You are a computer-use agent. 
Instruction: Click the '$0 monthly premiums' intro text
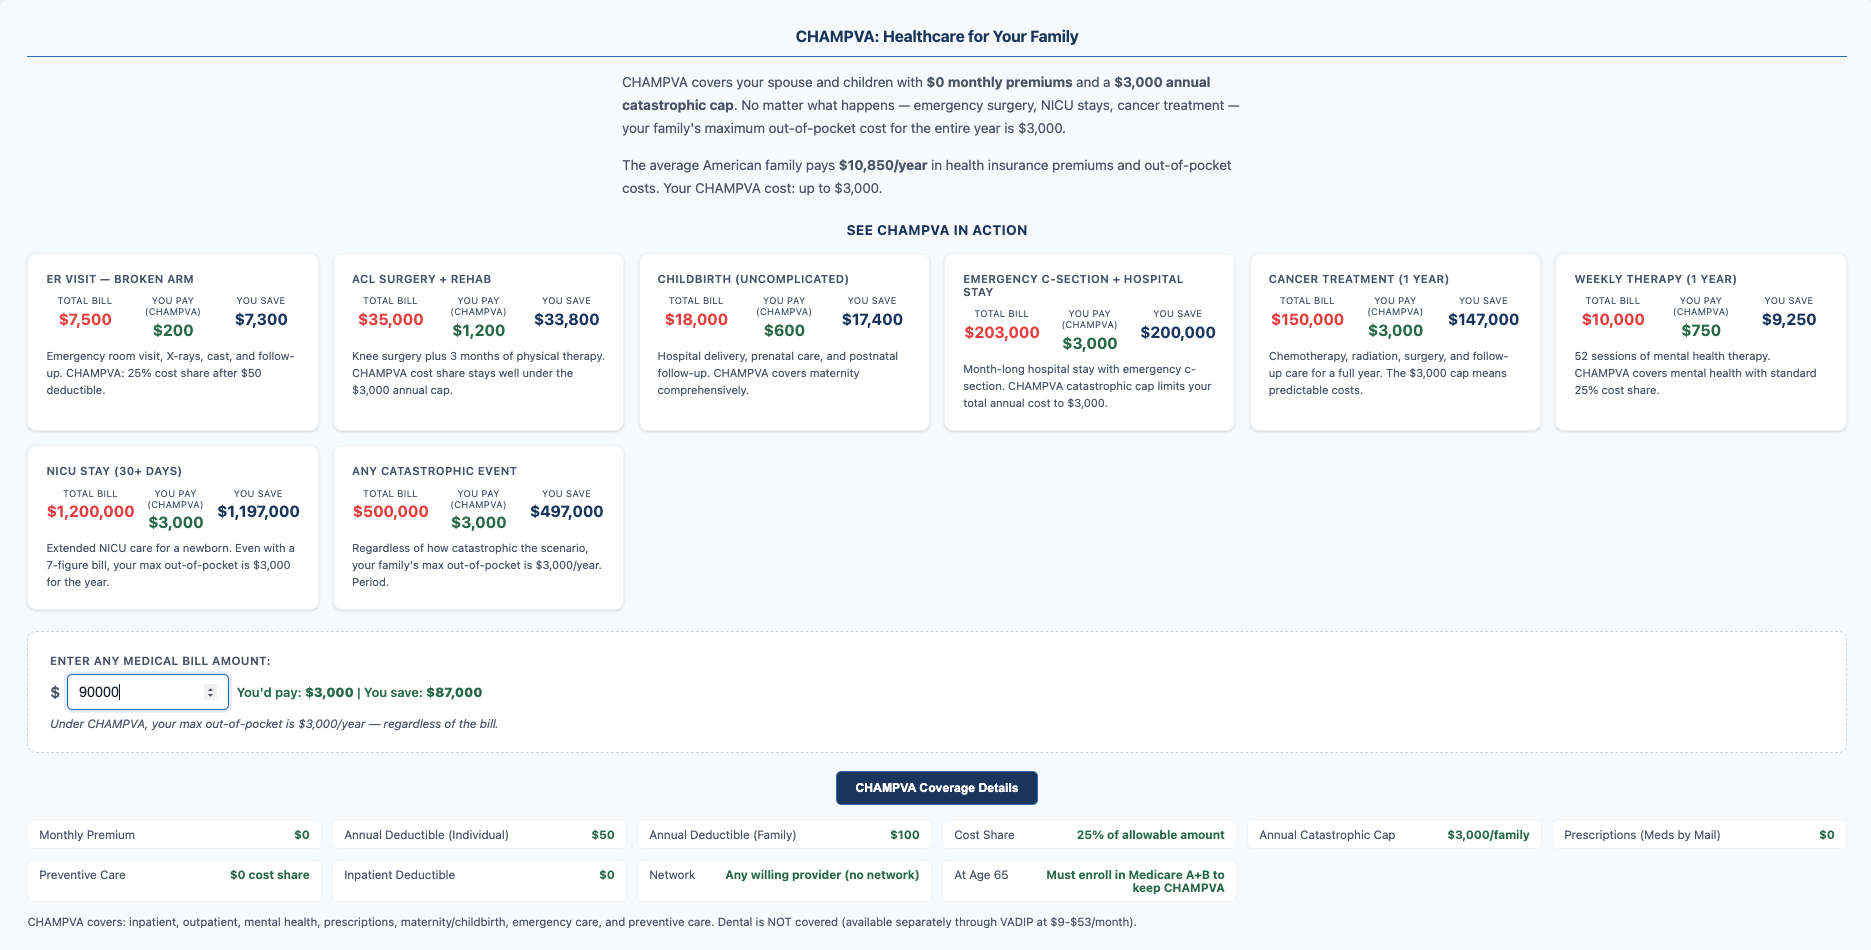pyautogui.click(x=999, y=82)
